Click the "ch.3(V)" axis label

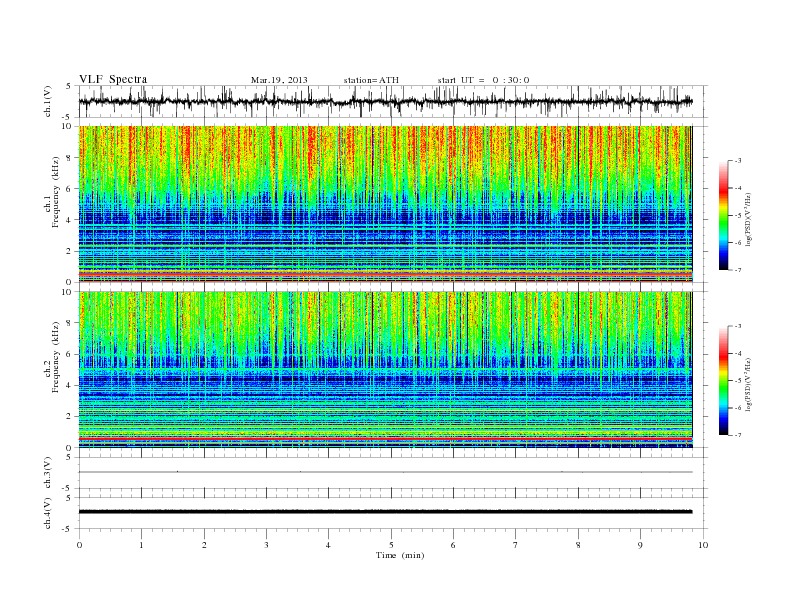(x=48, y=473)
